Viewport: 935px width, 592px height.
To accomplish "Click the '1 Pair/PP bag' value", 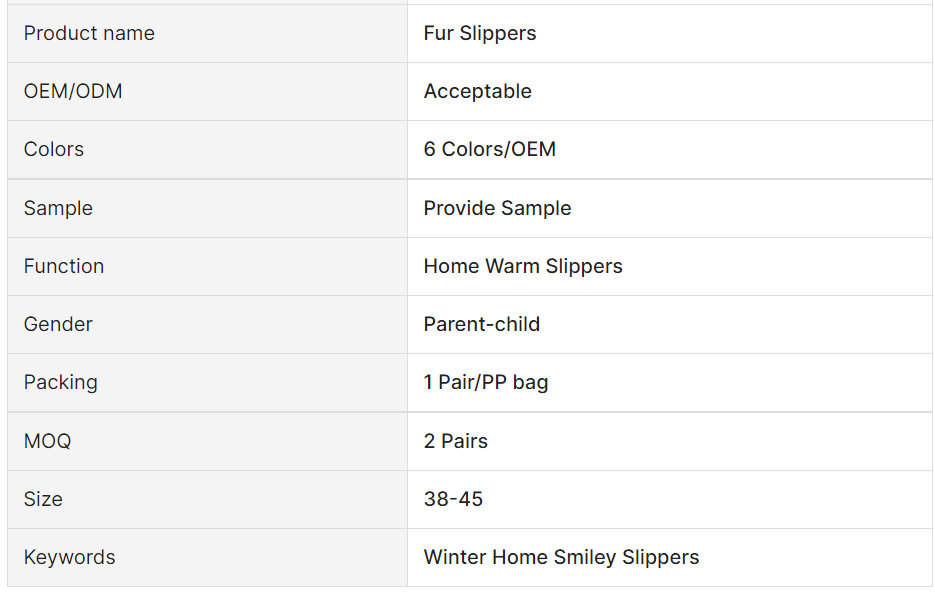I will (x=485, y=382).
